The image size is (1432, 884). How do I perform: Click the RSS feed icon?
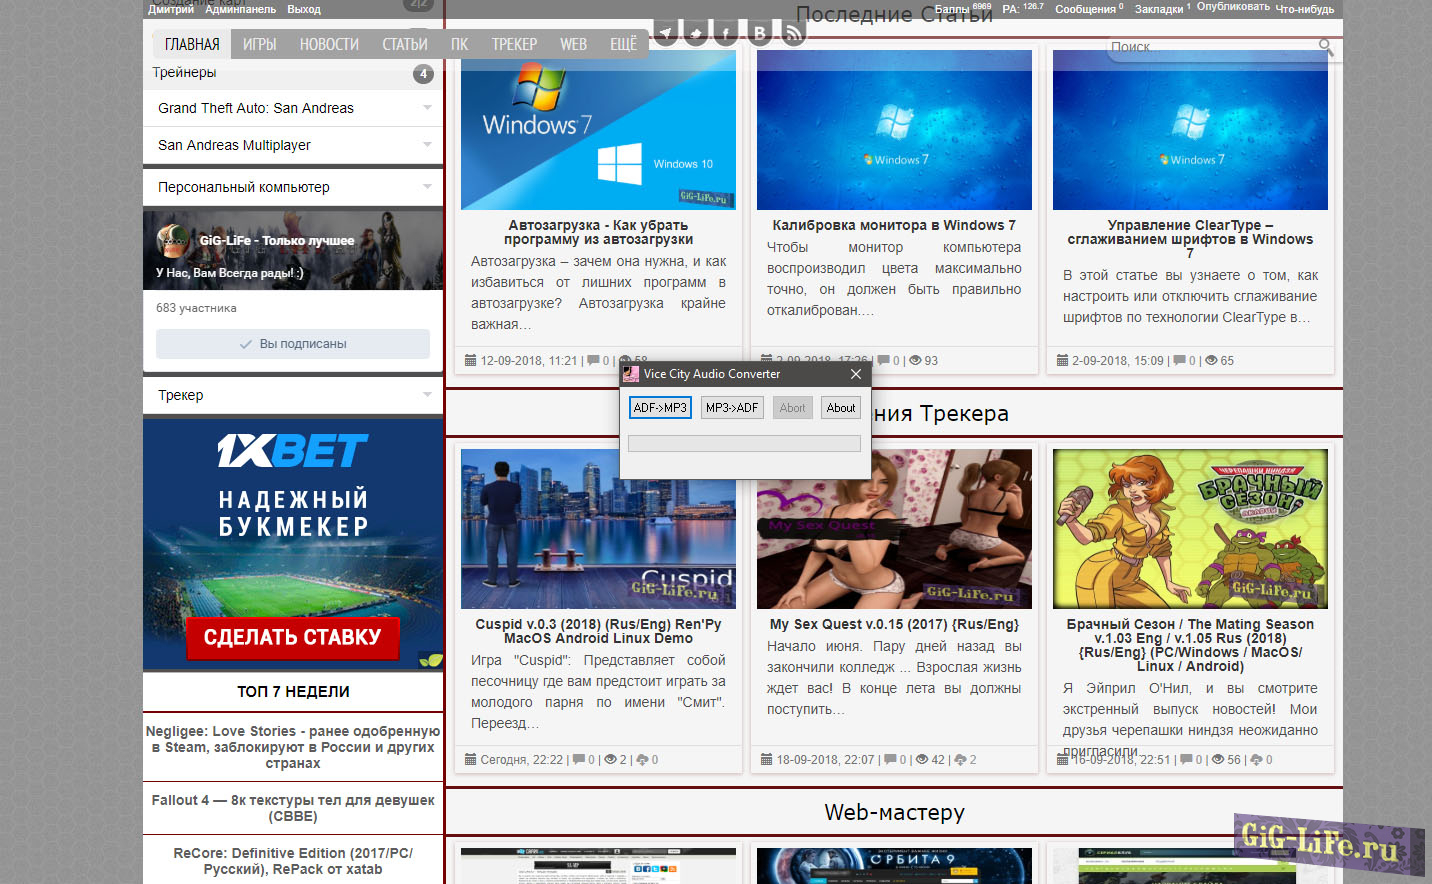793,33
